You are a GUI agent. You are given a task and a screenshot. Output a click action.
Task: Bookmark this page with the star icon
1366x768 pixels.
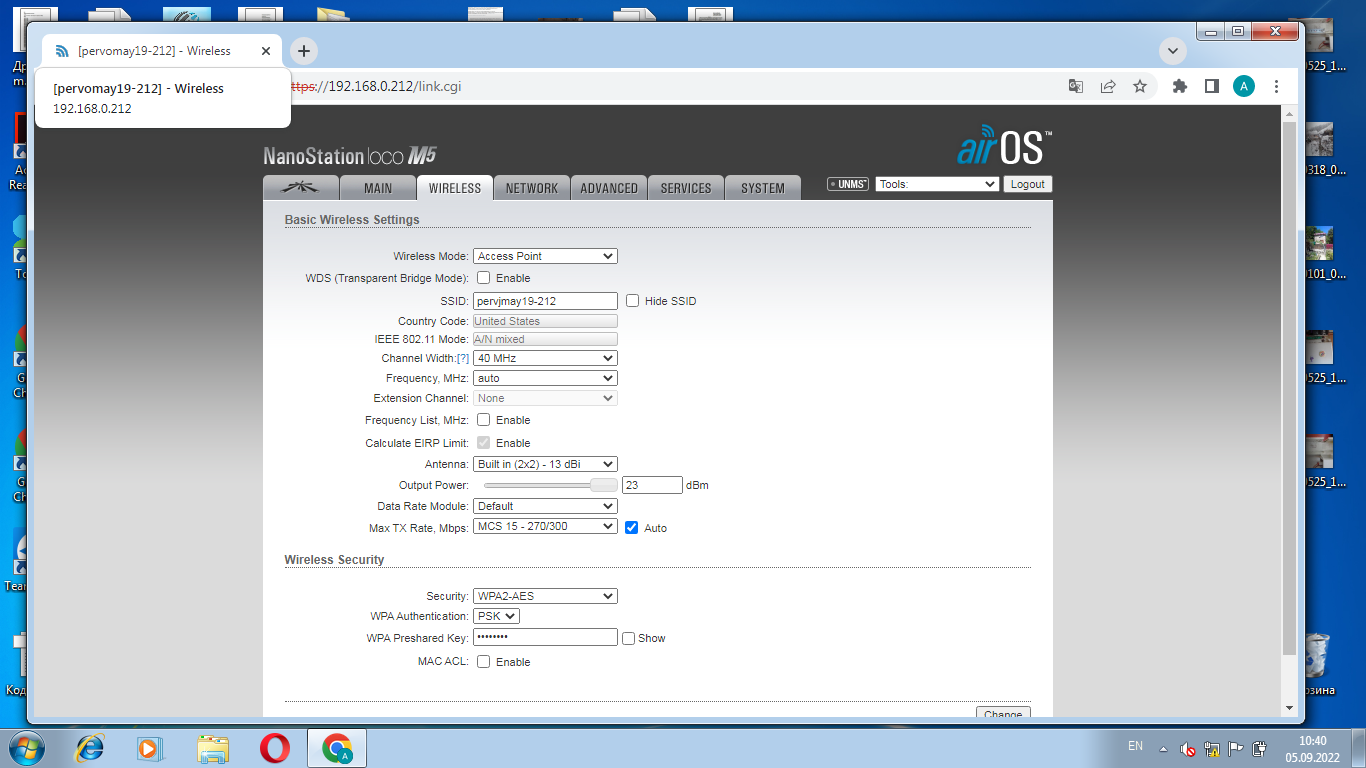coord(1140,86)
